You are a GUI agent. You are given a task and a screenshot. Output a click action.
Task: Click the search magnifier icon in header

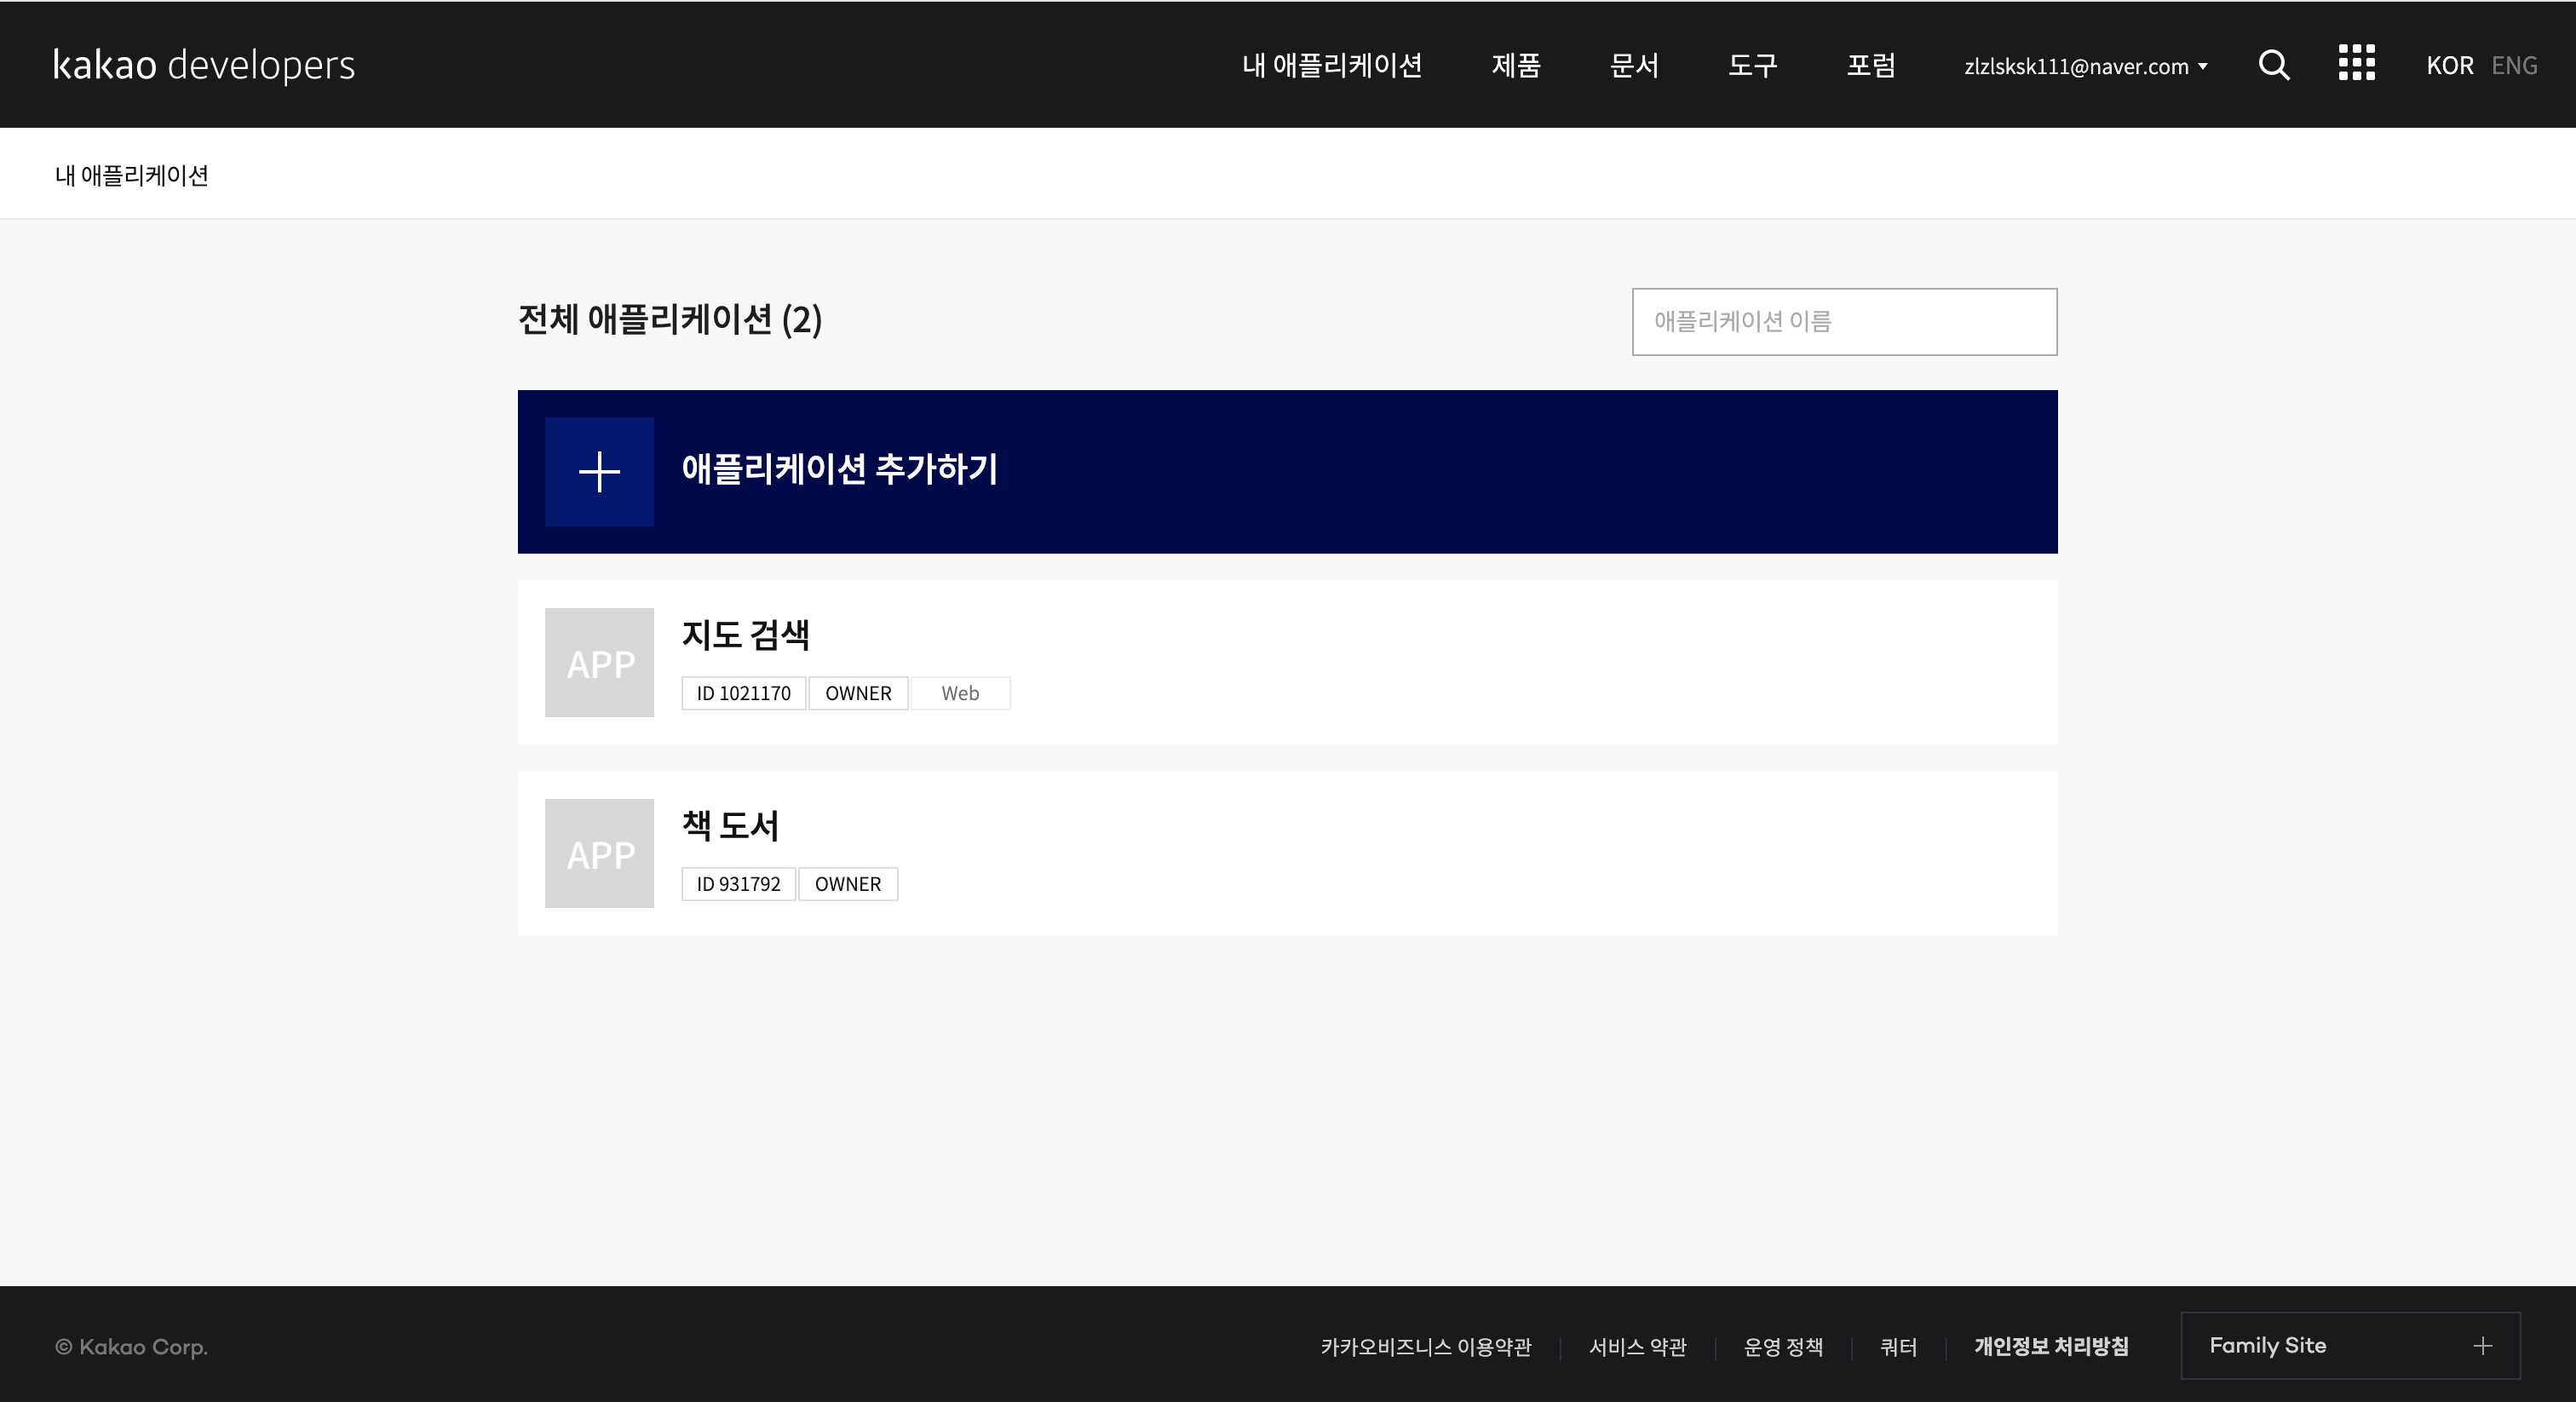(x=2274, y=65)
